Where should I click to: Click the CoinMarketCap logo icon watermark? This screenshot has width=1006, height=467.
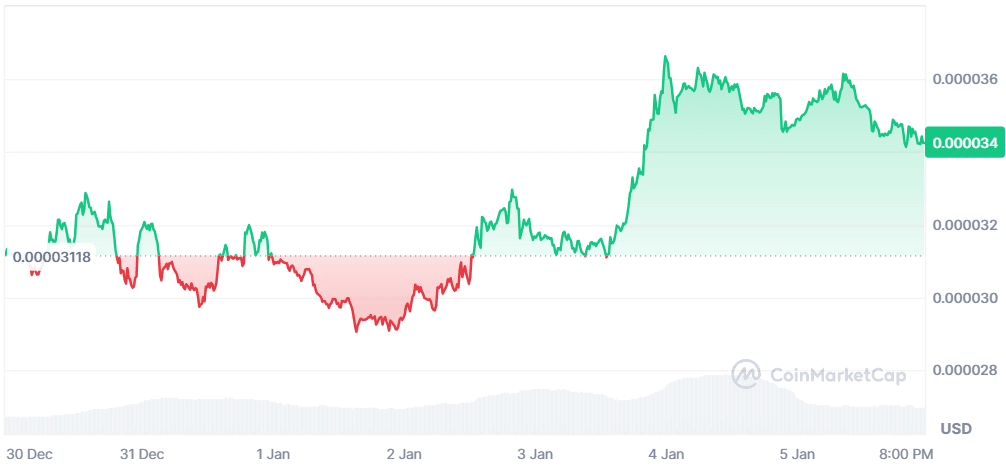click(747, 375)
